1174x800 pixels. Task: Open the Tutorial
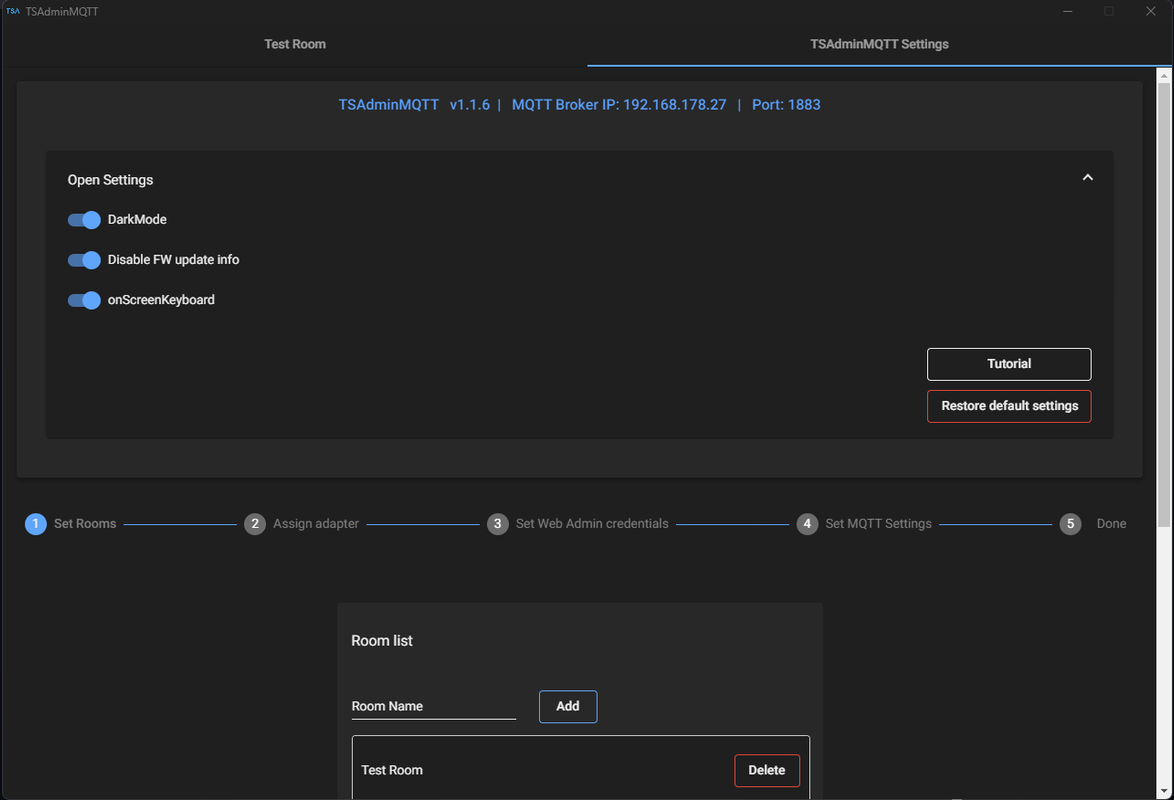pos(1009,364)
